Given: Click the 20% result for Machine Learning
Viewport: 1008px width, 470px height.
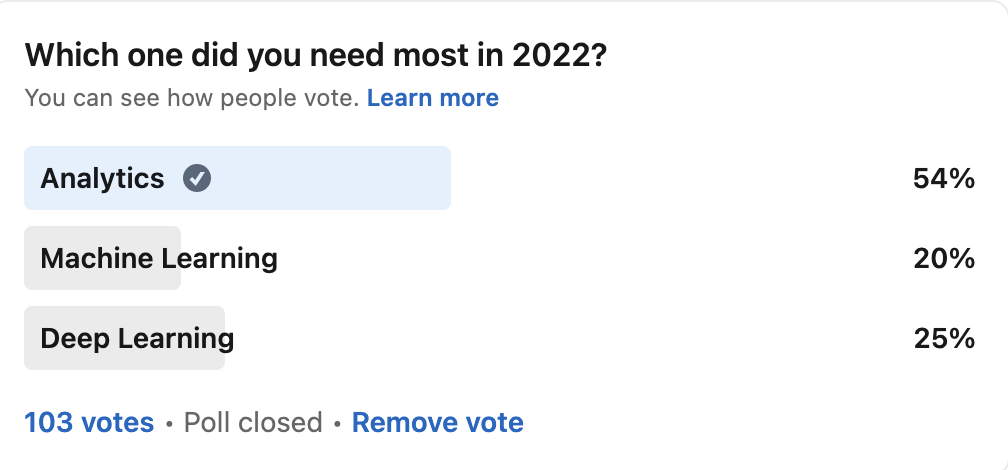Looking at the screenshot, I should pyautogui.click(x=943, y=259).
